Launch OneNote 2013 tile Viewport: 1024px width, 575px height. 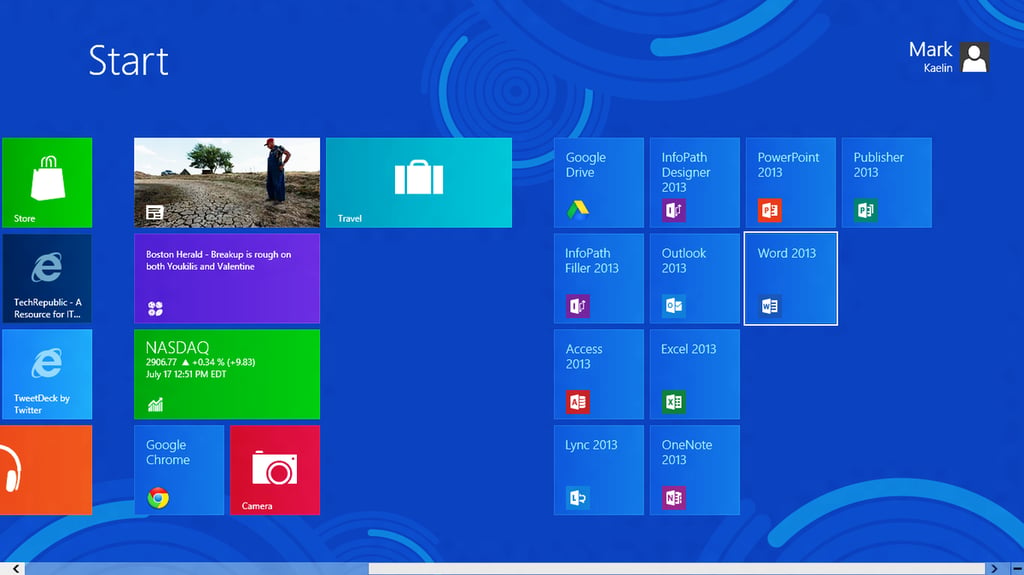pos(695,470)
